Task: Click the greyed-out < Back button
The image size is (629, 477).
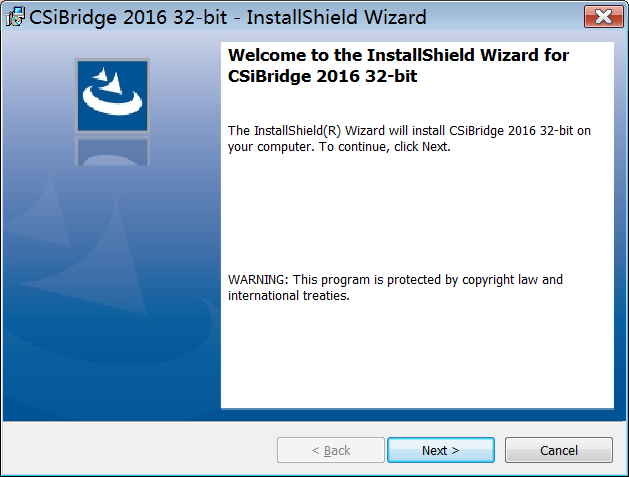Action: tap(331, 450)
